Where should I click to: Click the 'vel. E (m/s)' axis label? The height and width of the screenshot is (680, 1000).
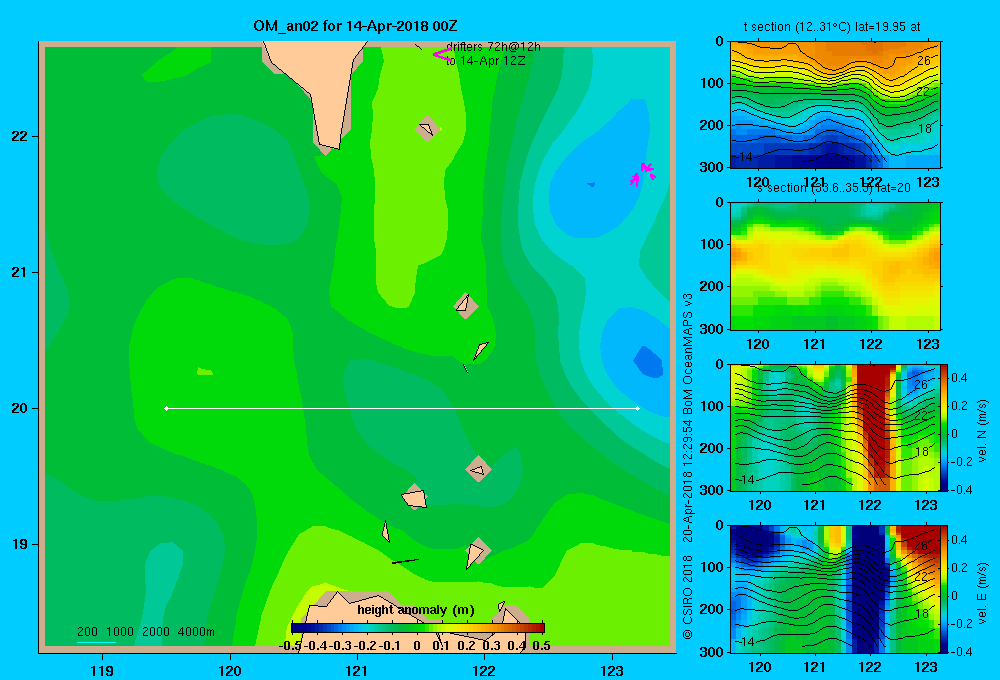983,592
